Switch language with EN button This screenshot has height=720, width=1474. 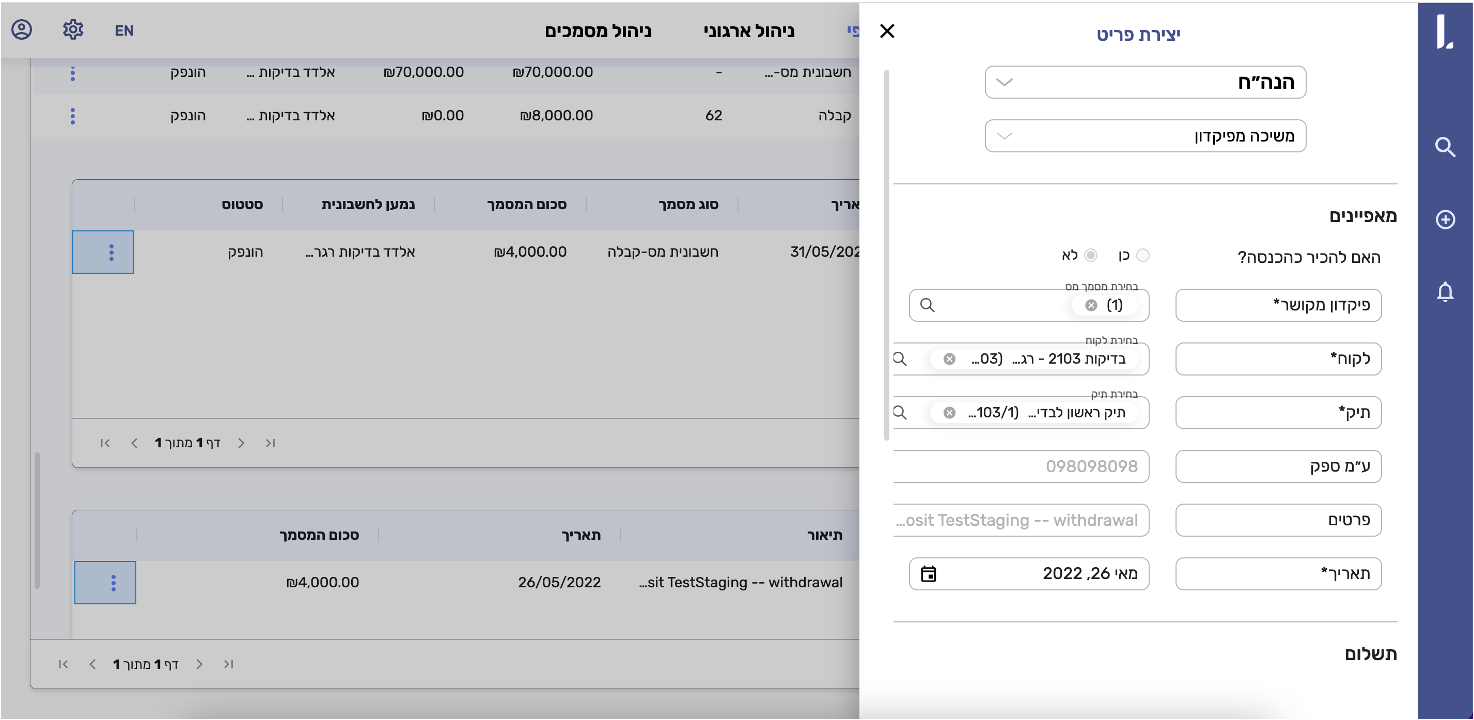[x=124, y=30]
